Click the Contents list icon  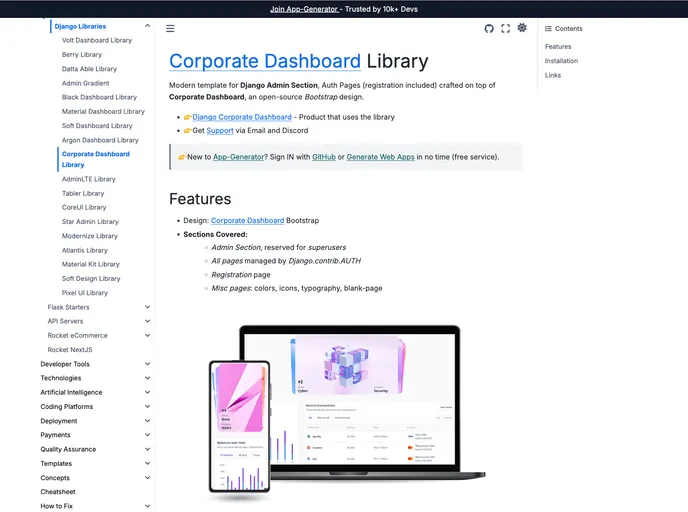click(548, 29)
